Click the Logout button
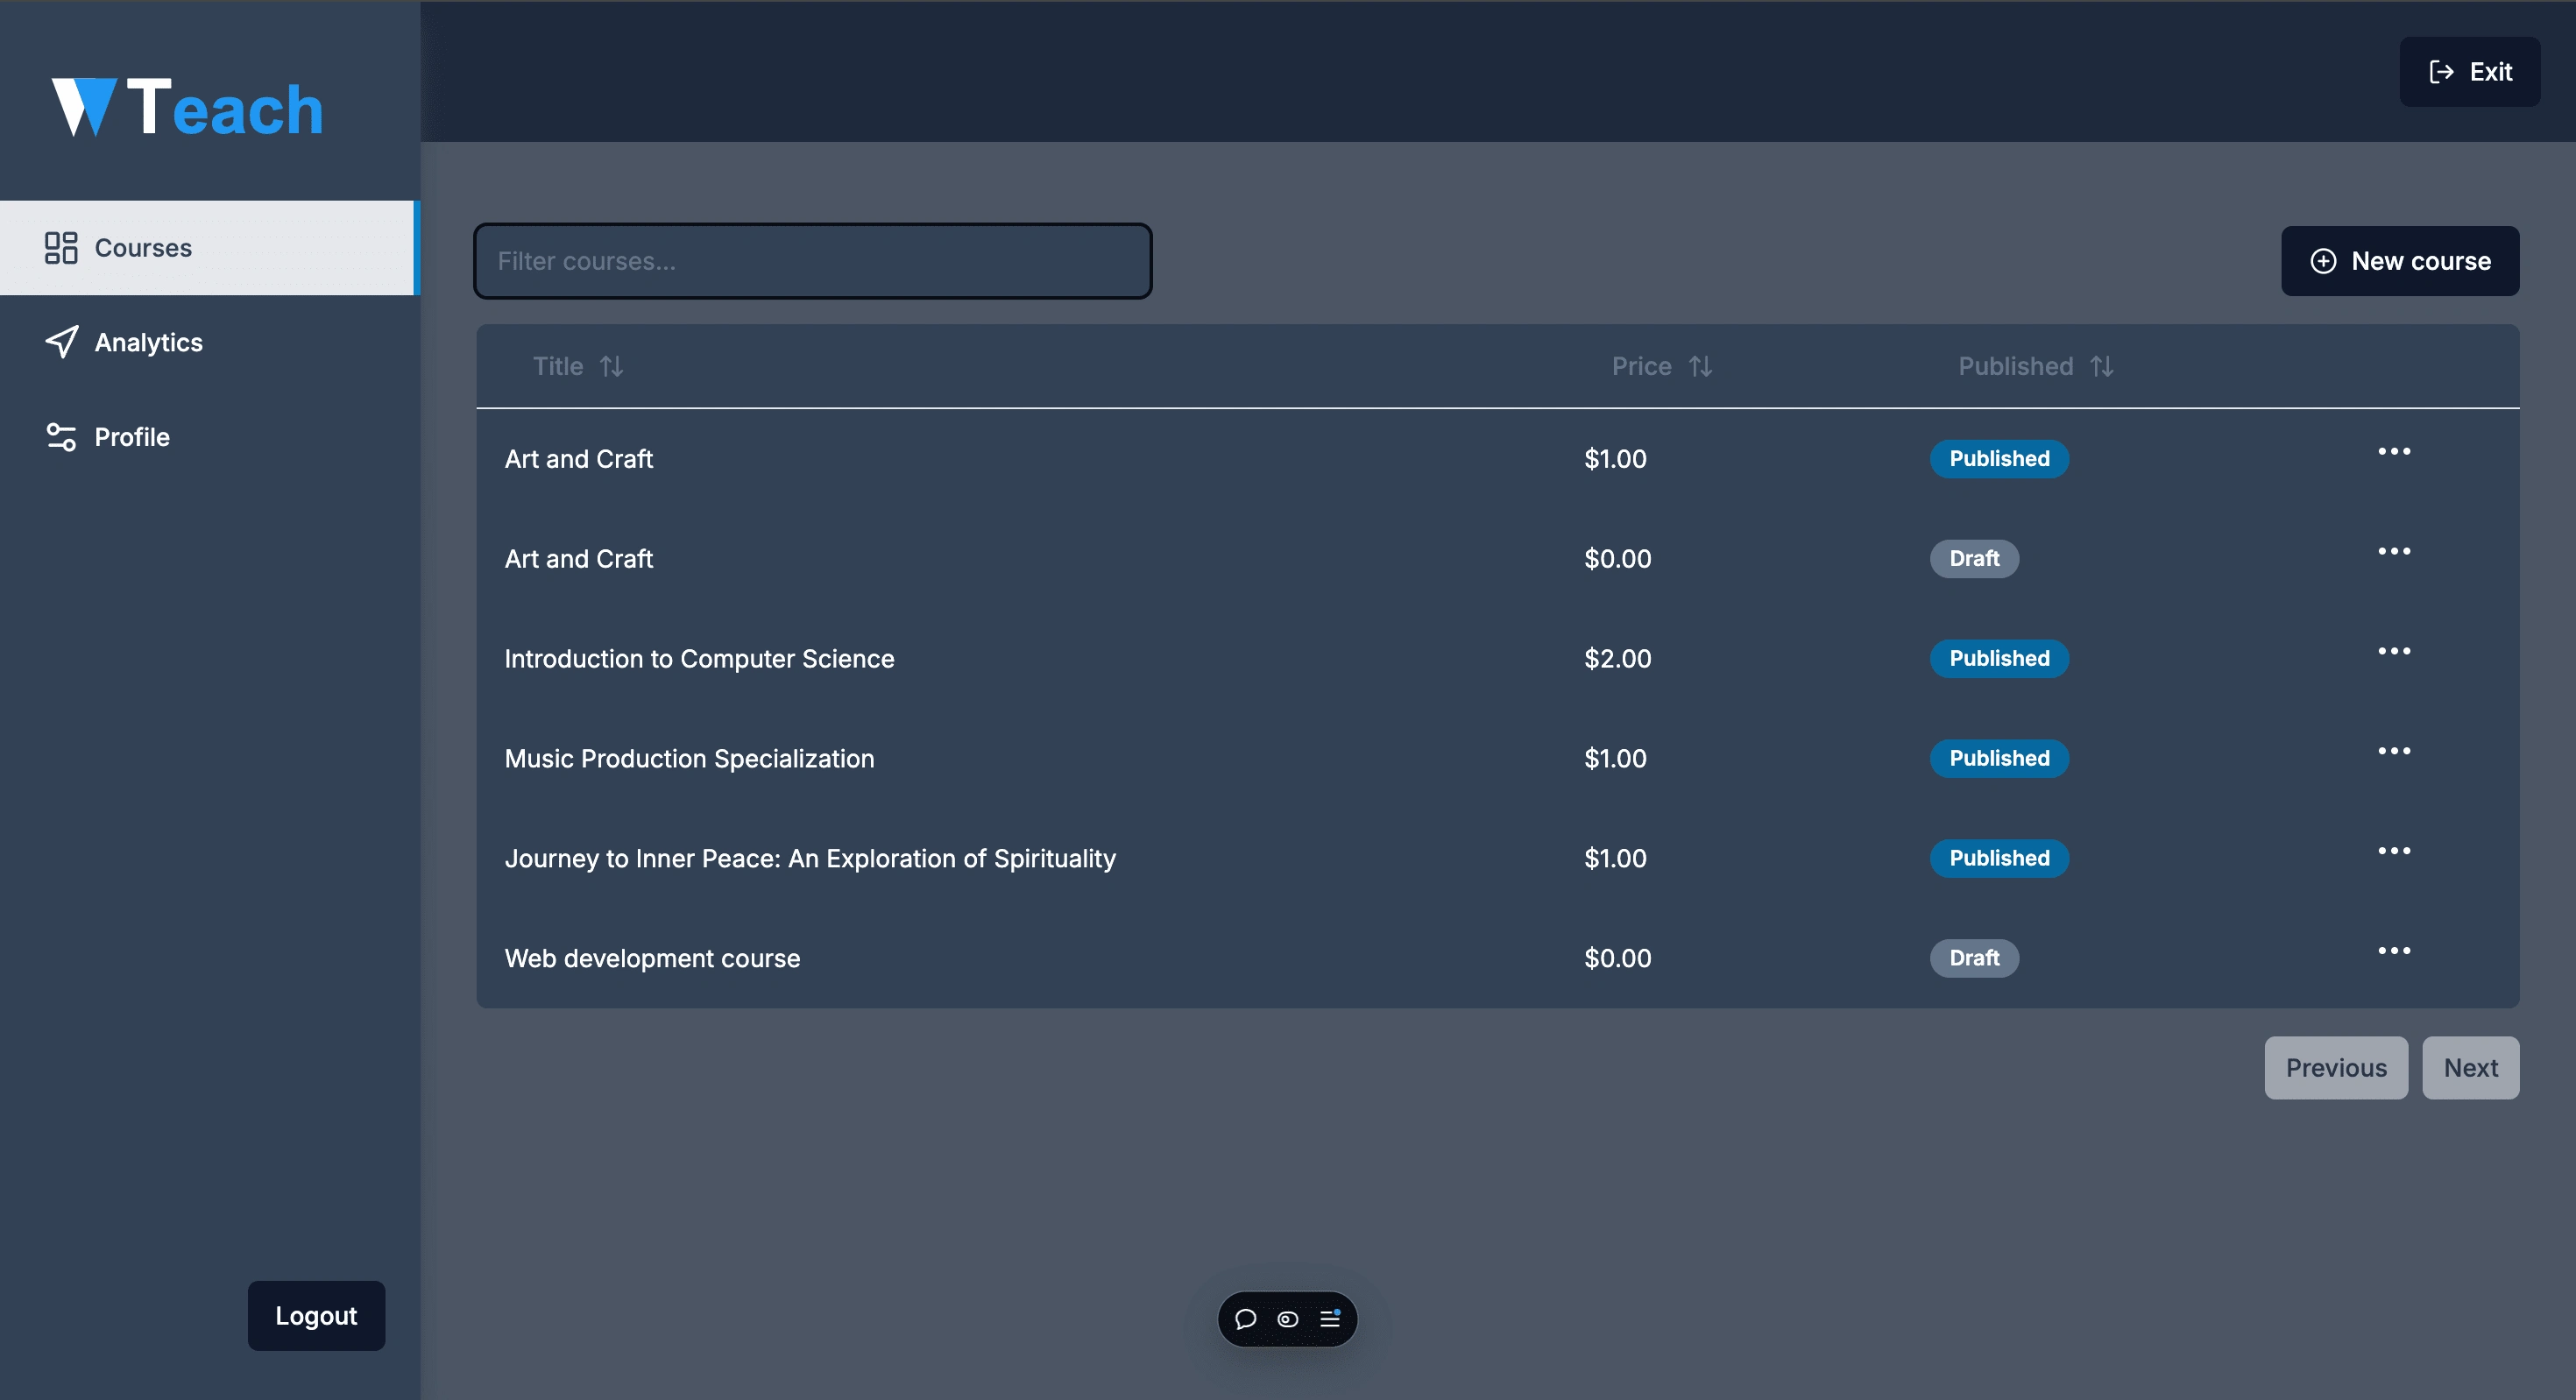This screenshot has width=2576, height=1400. click(x=316, y=1315)
